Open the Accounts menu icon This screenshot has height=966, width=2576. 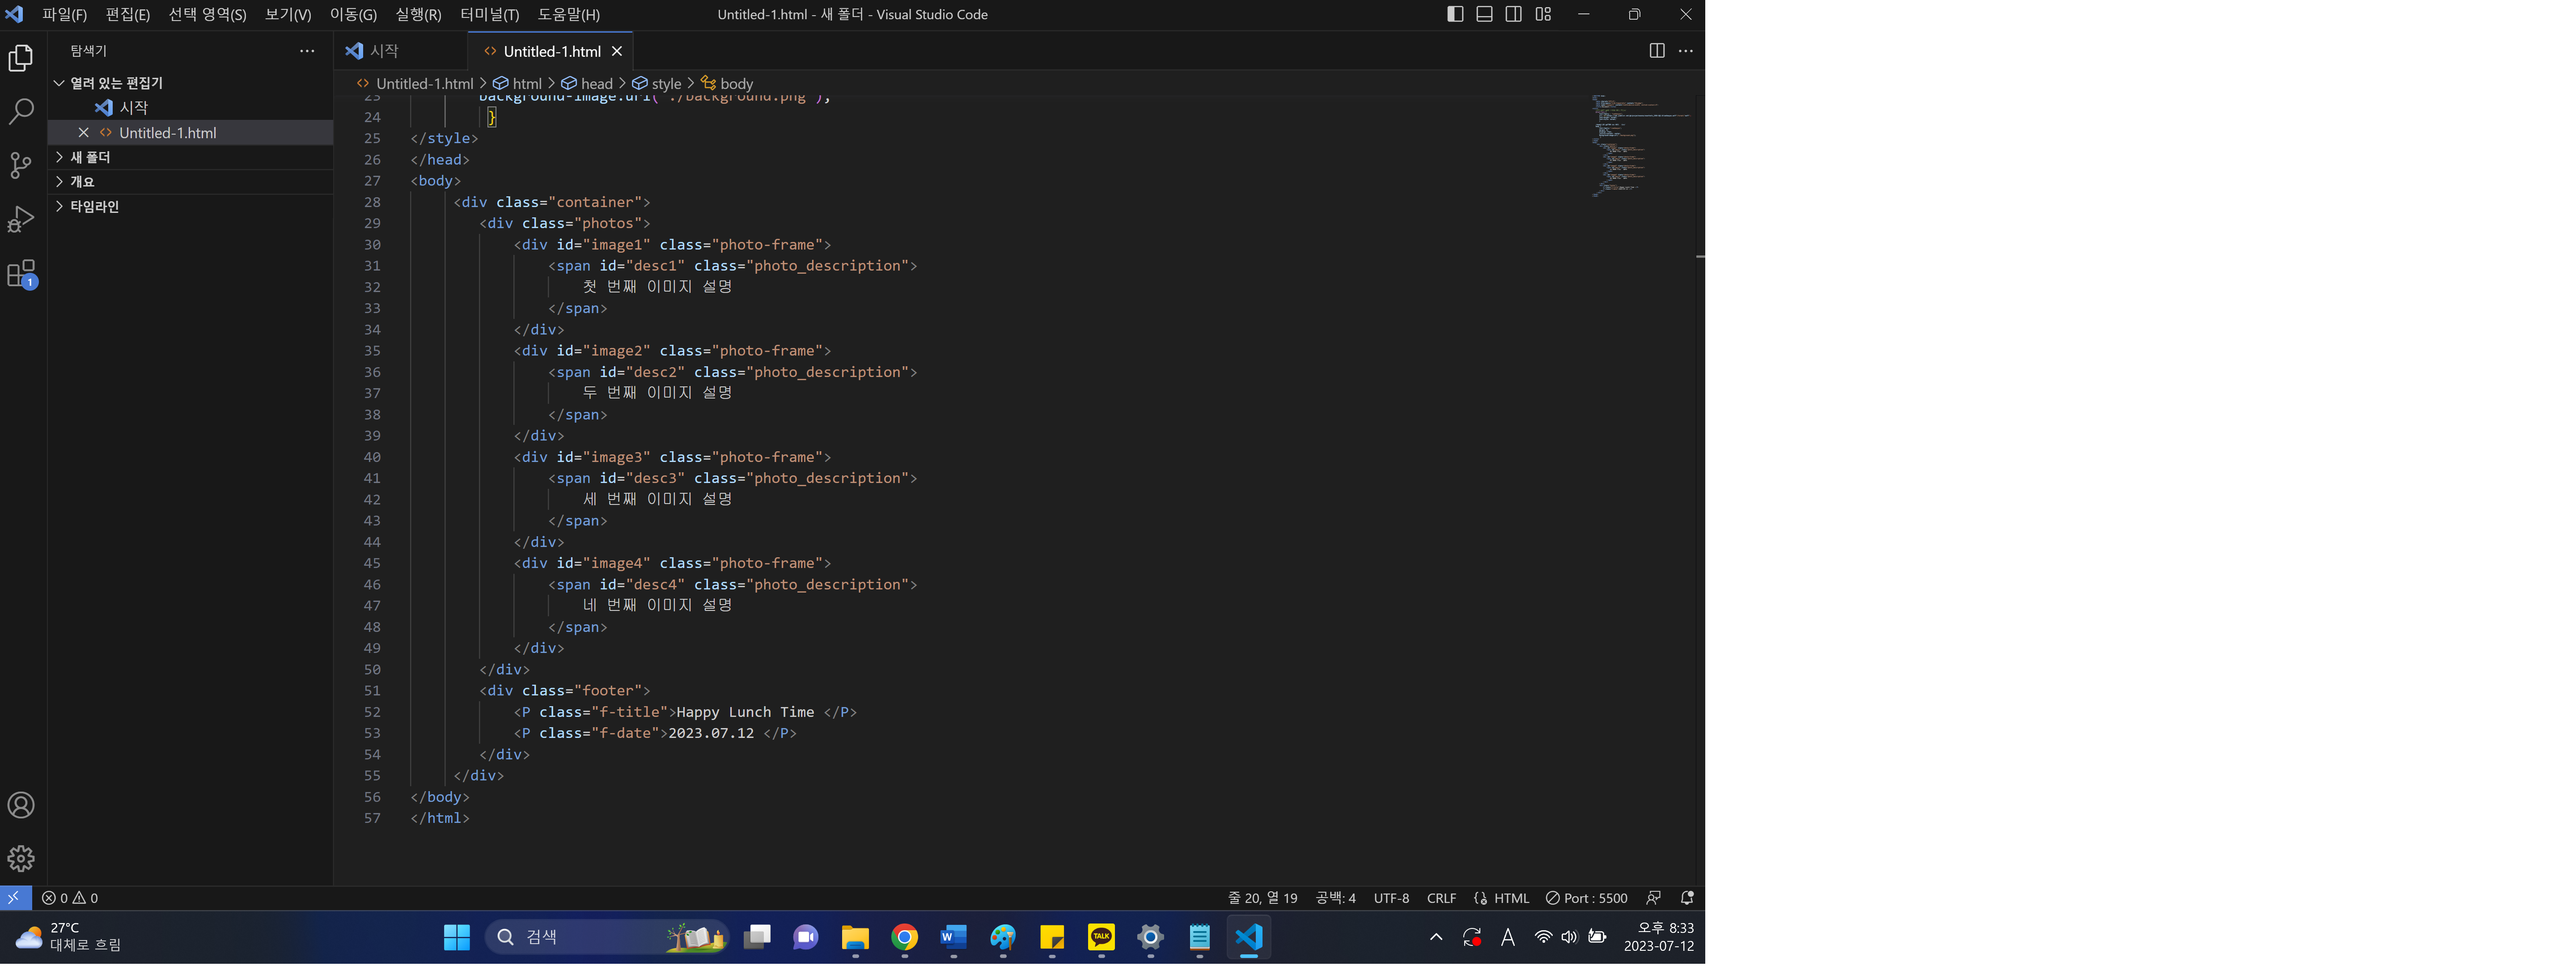tap(21, 806)
